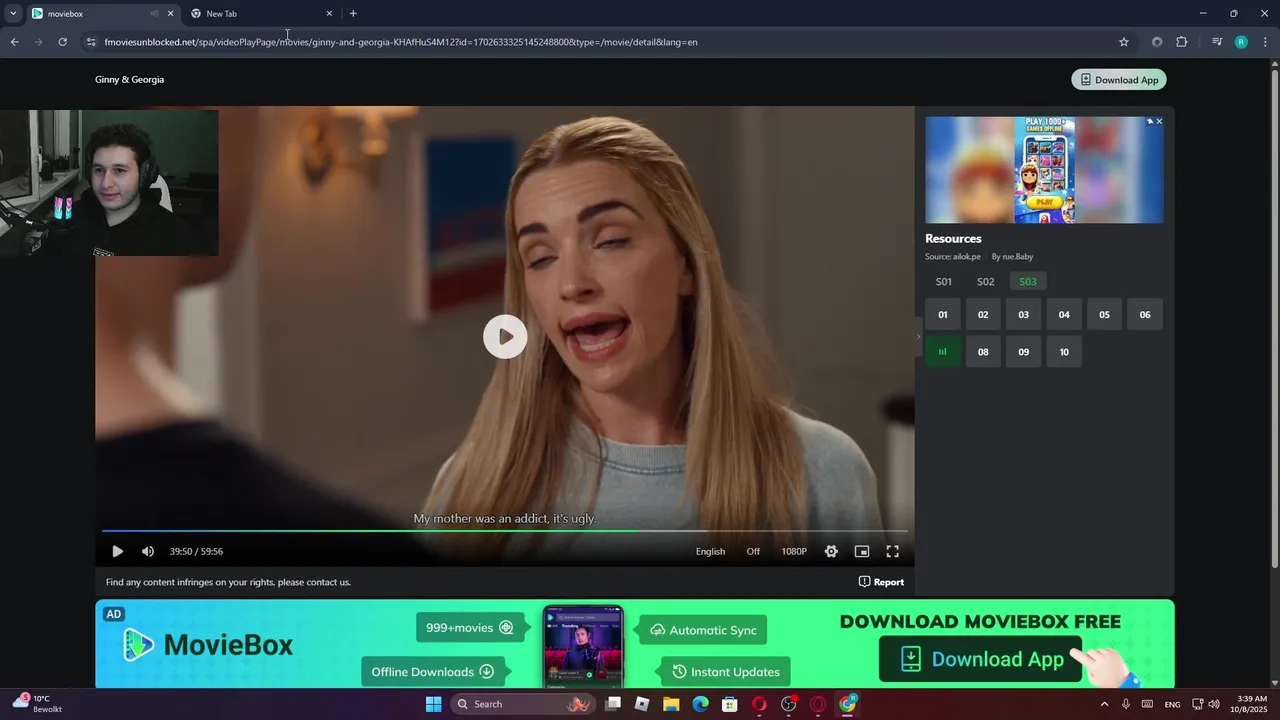Image resolution: width=1280 pixels, height=720 pixels.
Task: Select season S03
Action: 1028,282
